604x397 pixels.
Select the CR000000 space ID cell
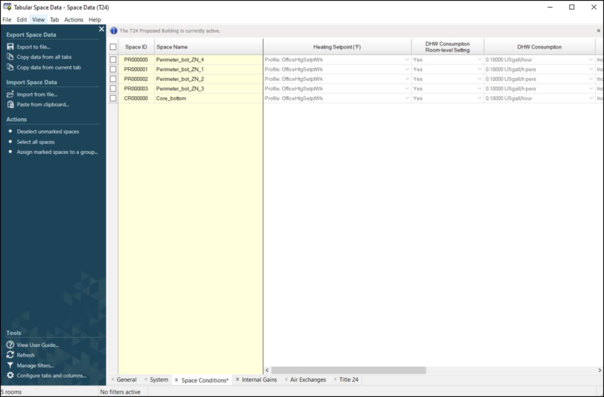pos(136,98)
